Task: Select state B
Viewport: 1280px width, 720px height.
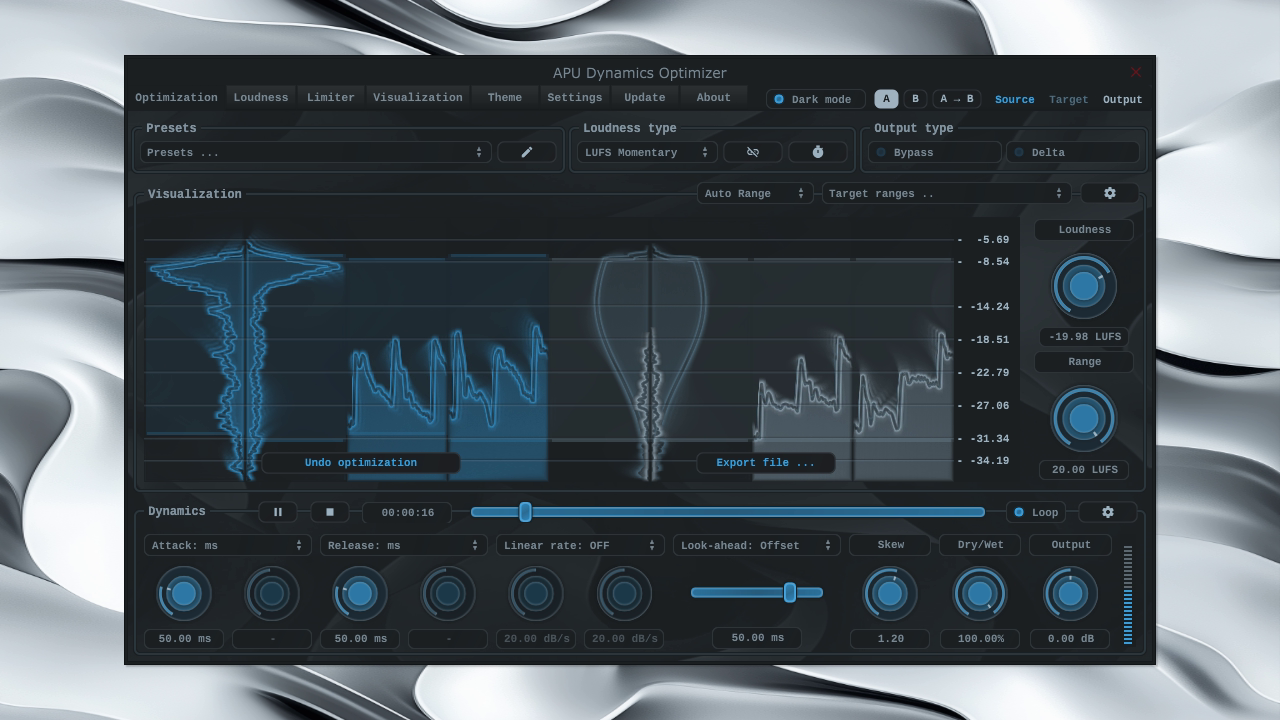Action: [x=915, y=99]
